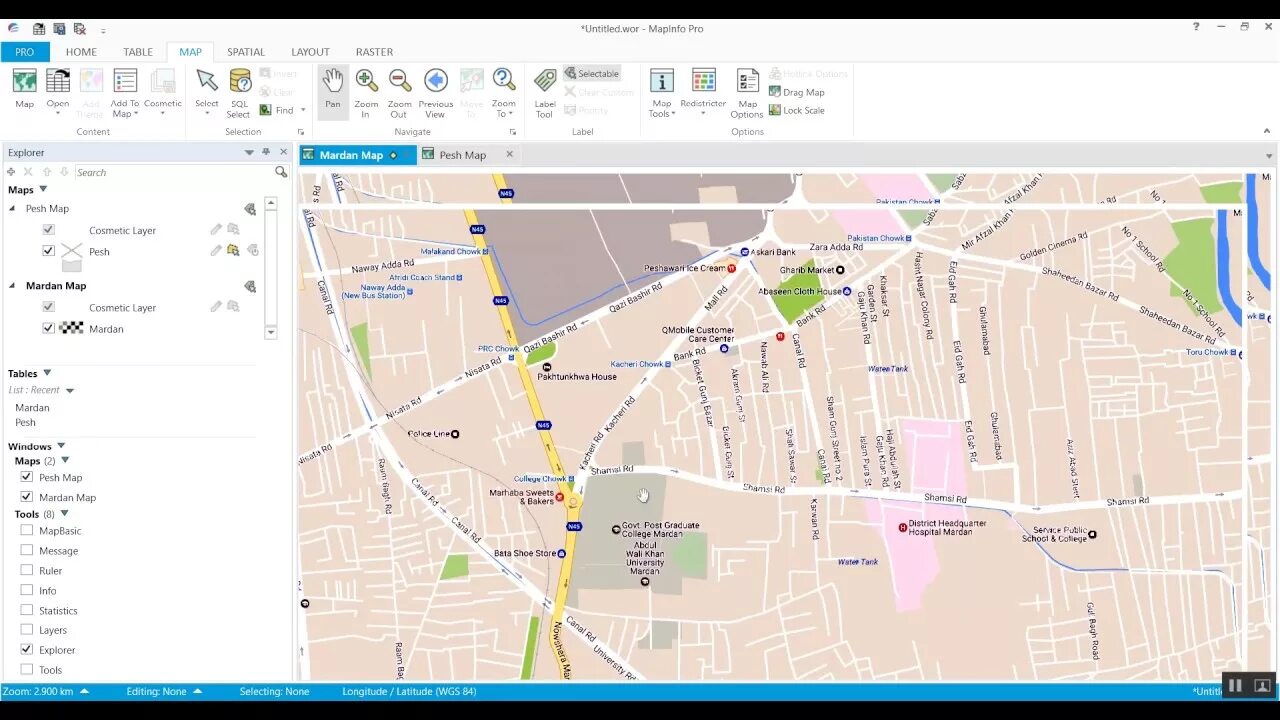Activate the Pan hand tool
The height and width of the screenshot is (720, 1280).
(x=333, y=81)
